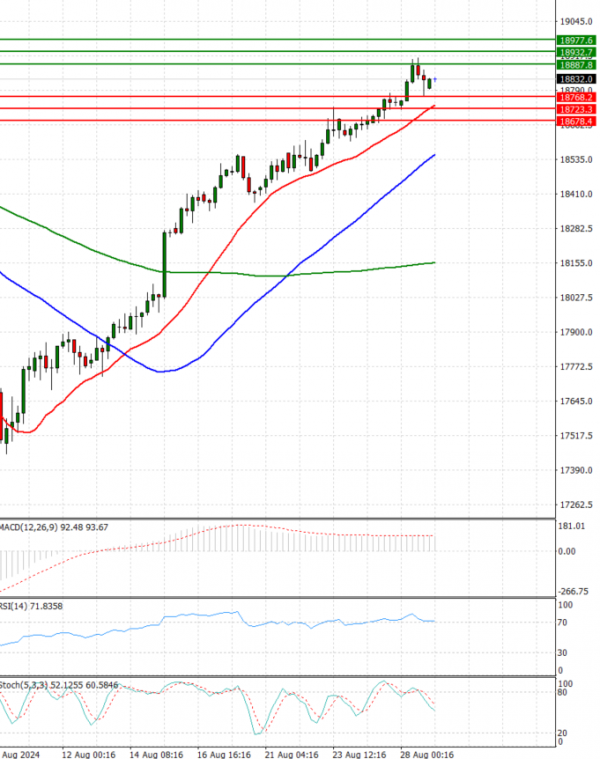Screen dimensions: 600x759
Task: Click the Stochastic 80 level label
Action: click(562, 692)
